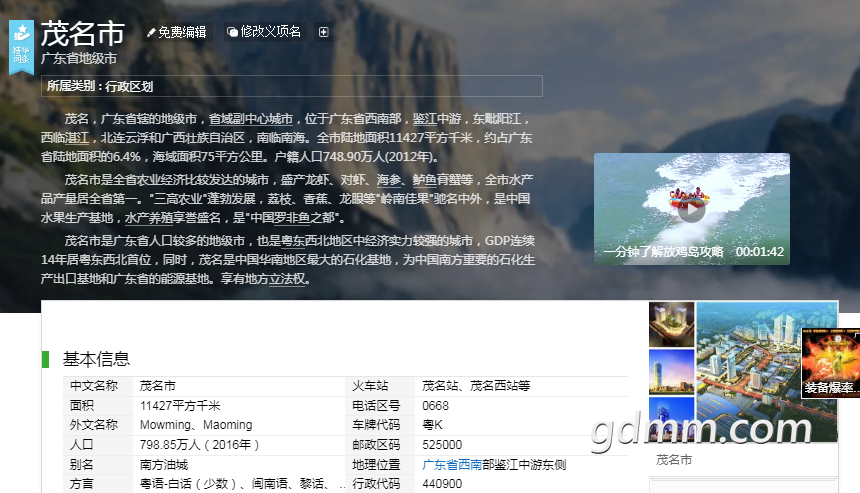Click the 装备爆率 game advertisement
The height and width of the screenshot is (493, 860).
tap(830, 362)
